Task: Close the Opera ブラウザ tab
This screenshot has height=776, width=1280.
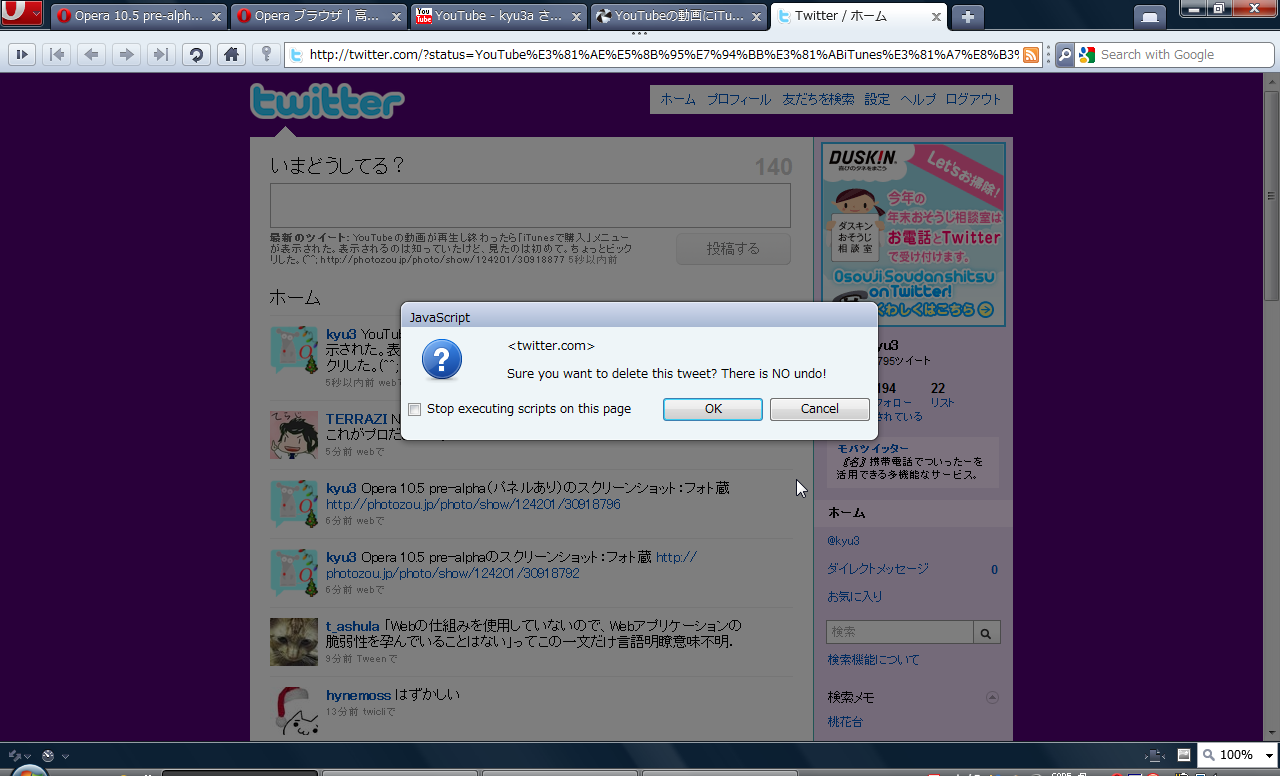Action: coord(397,17)
